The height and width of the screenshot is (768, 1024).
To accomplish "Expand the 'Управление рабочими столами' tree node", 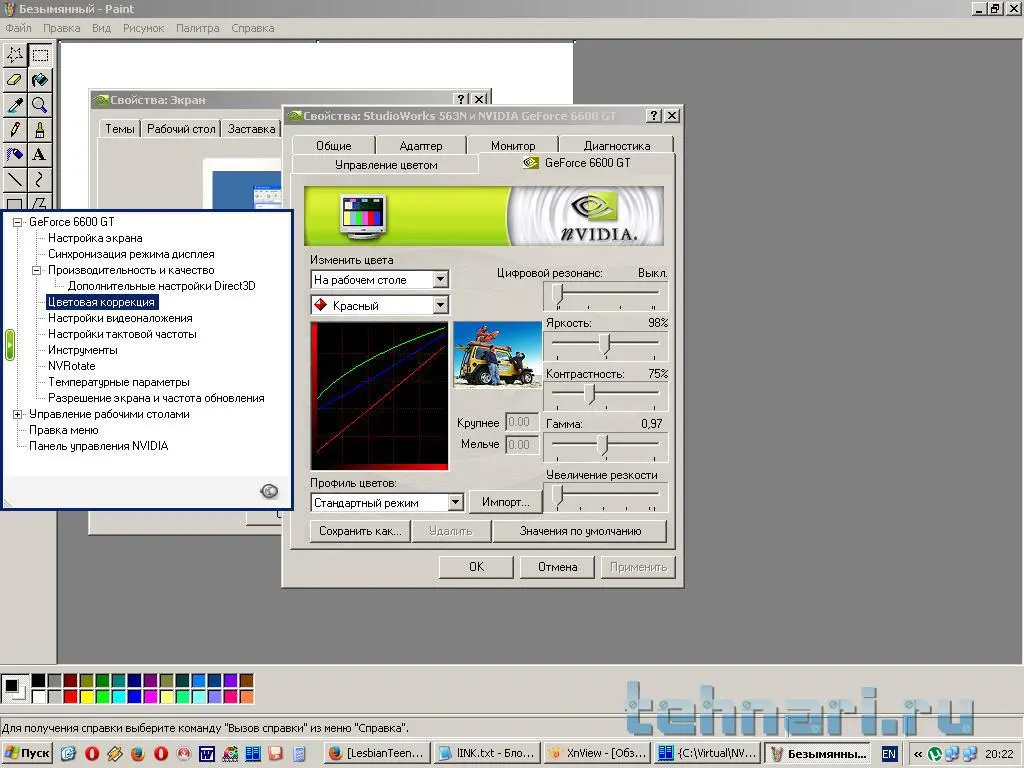I will 17,414.
